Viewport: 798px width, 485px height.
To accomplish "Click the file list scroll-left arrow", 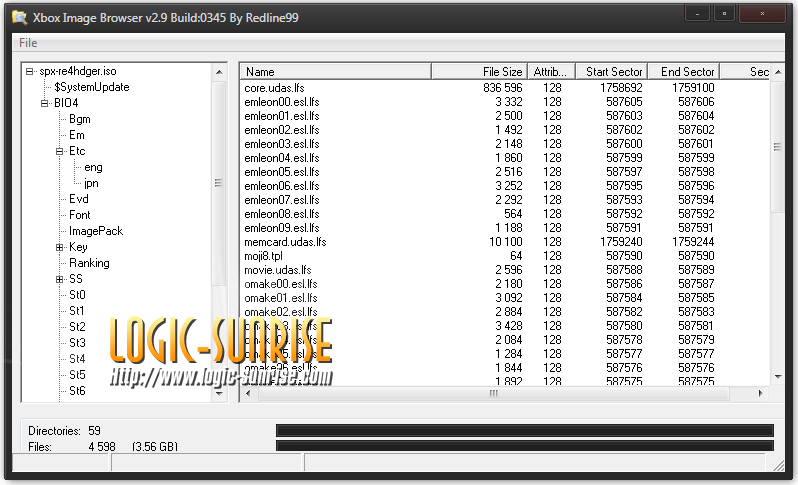I will pos(248,393).
